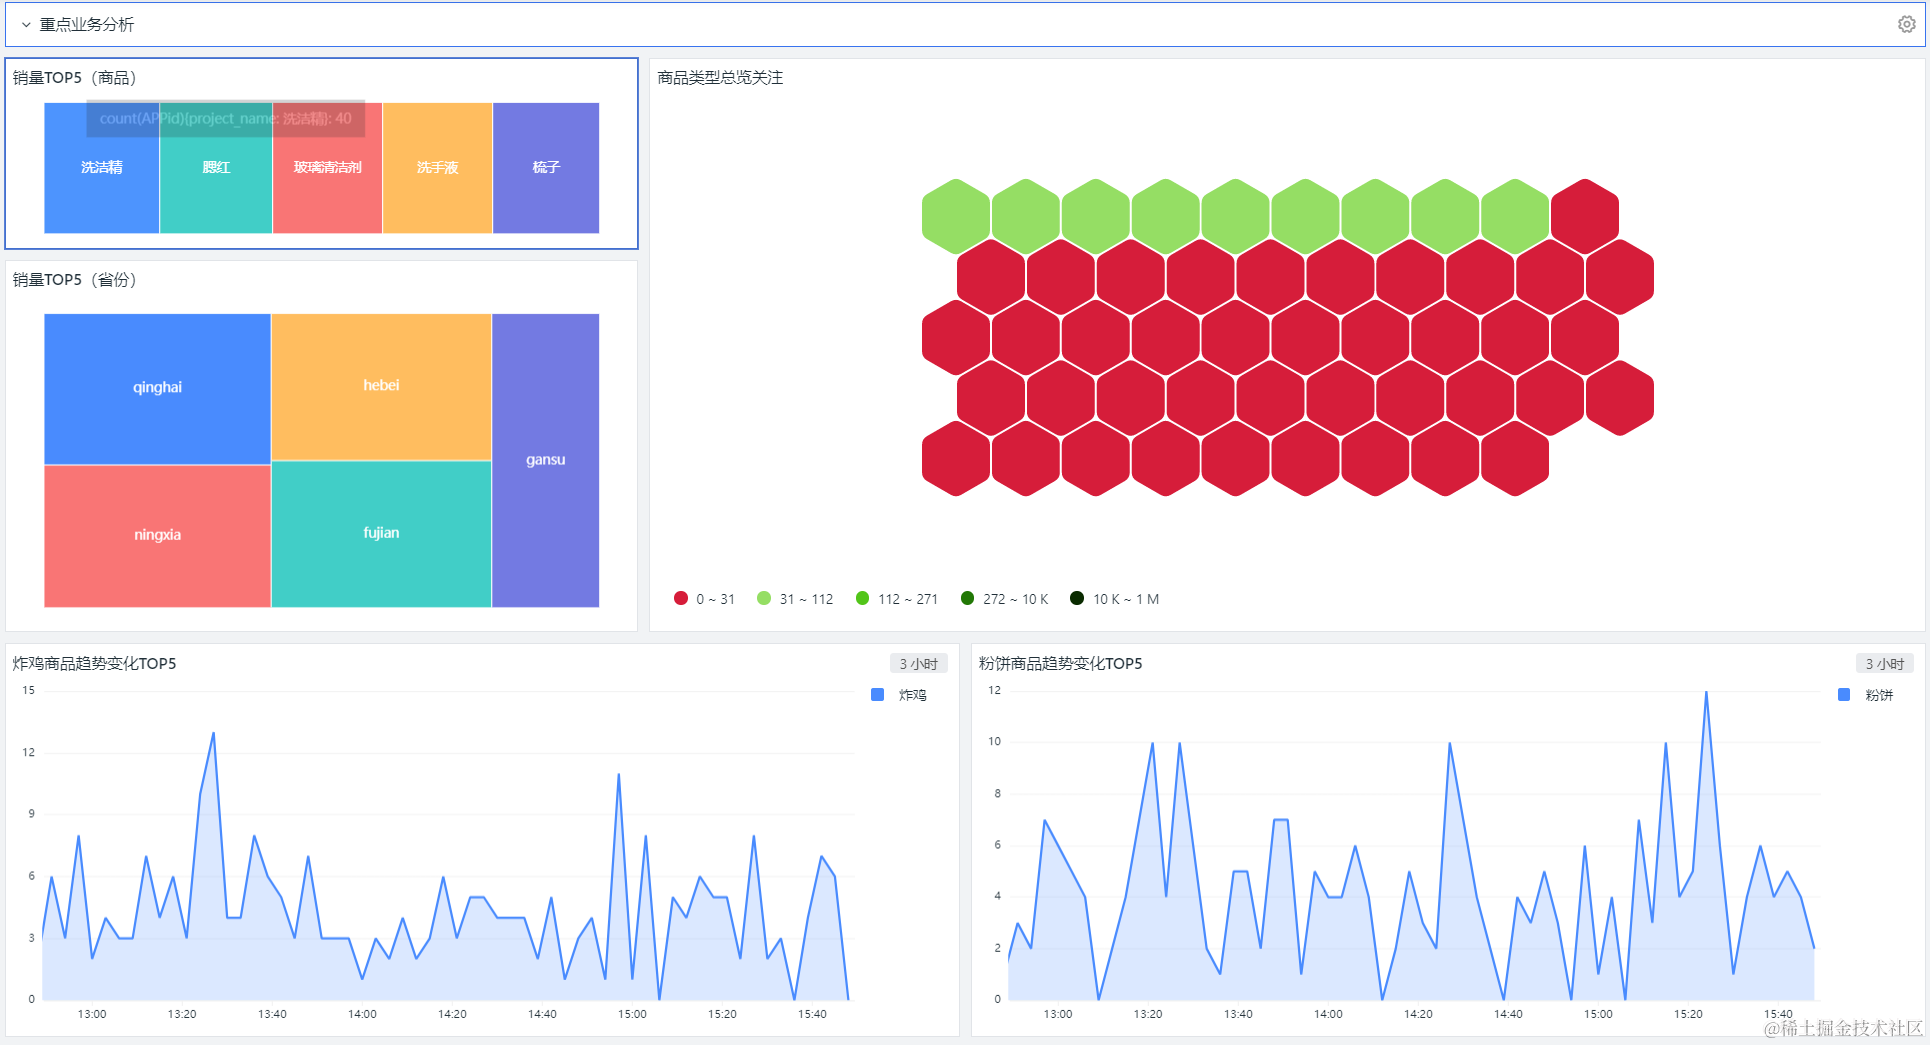The width and height of the screenshot is (1930, 1045).
Task: Choose the gansu province tile
Action: click(x=546, y=460)
